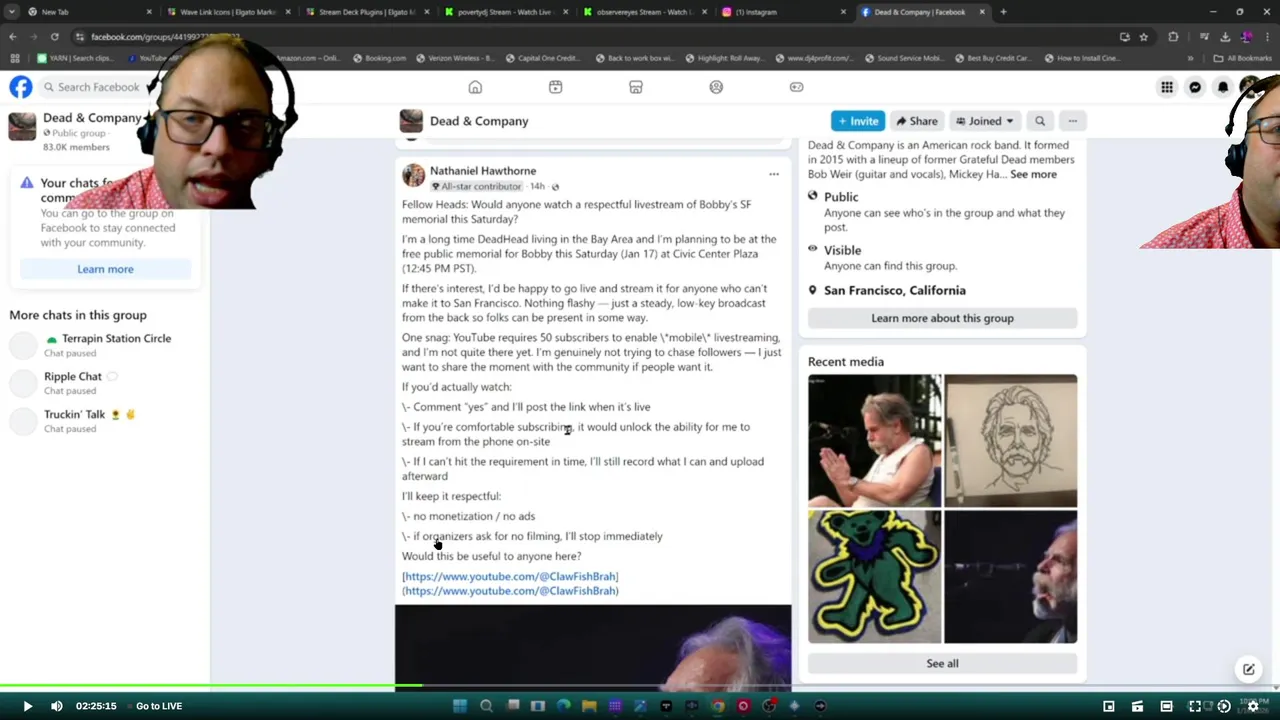Open the Windows Start button
Viewport: 1280px width, 720px height.
click(x=460, y=706)
